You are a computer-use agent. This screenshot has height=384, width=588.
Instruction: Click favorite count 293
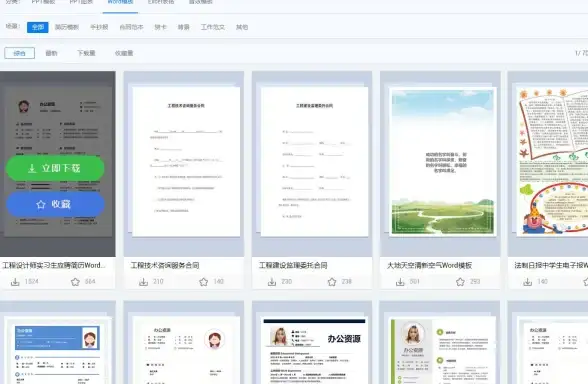475,282
